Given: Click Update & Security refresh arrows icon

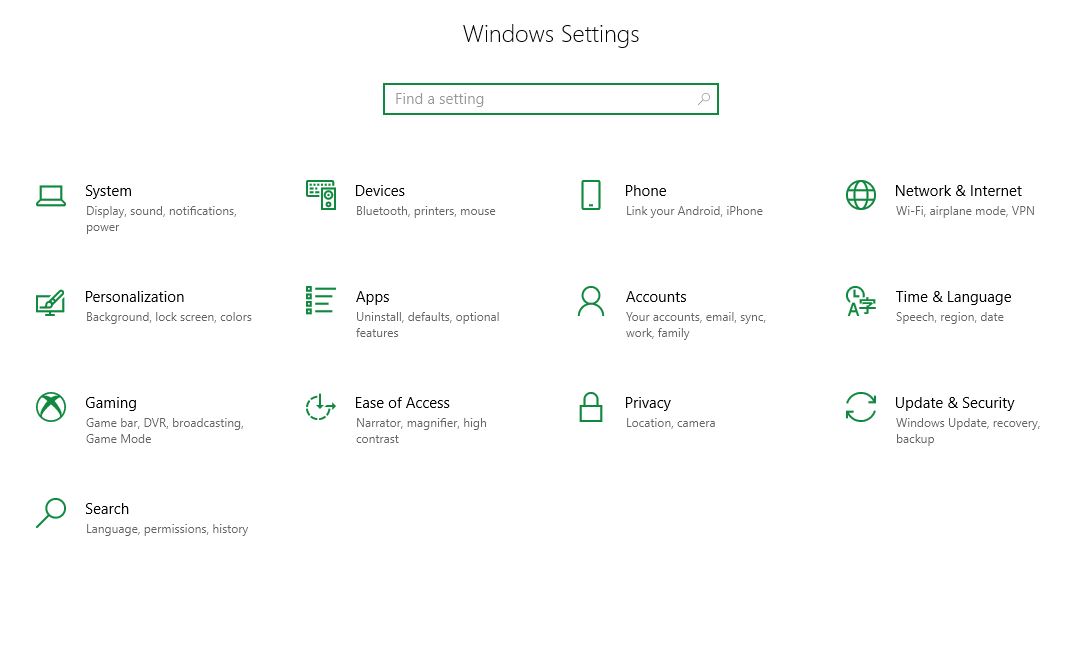Looking at the screenshot, I should tap(860, 407).
